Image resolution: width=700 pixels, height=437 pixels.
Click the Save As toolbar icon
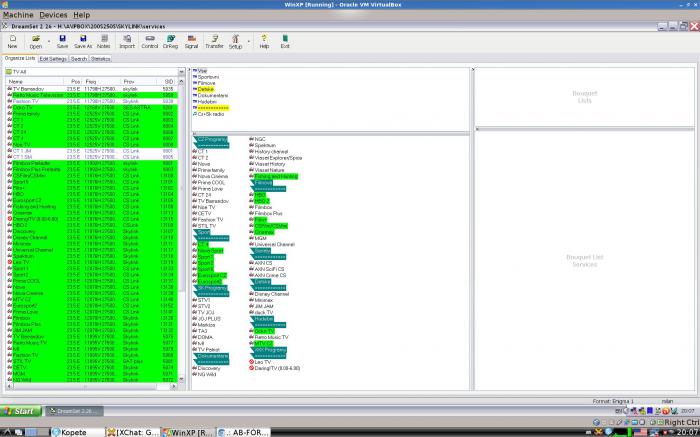pyautogui.click(x=83, y=42)
